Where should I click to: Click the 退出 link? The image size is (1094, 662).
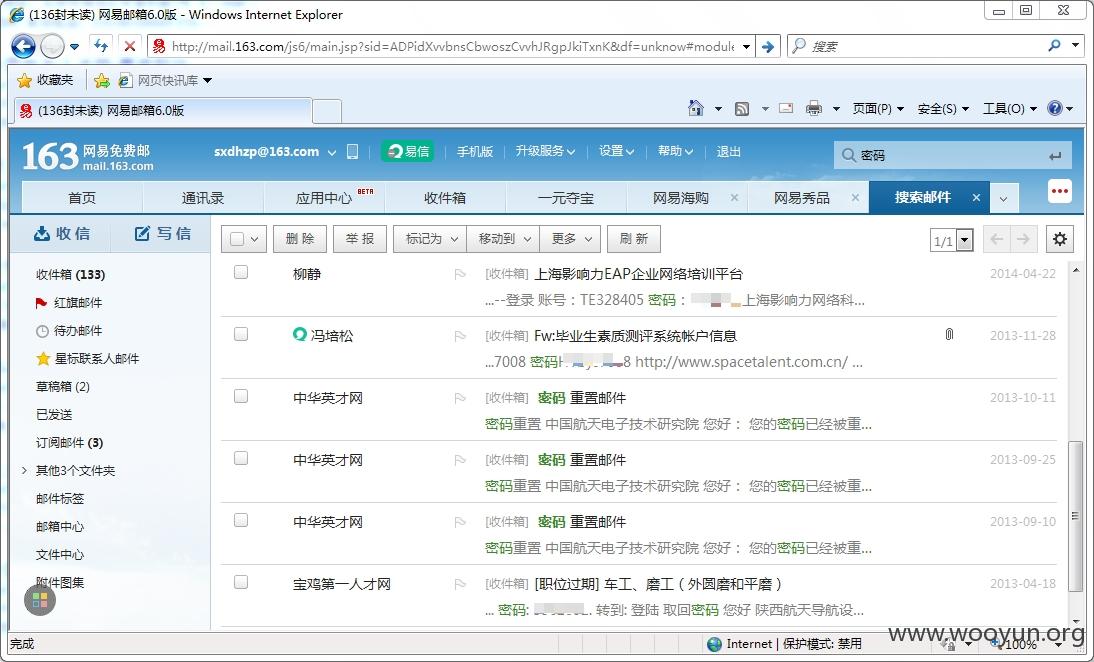[728, 151]
